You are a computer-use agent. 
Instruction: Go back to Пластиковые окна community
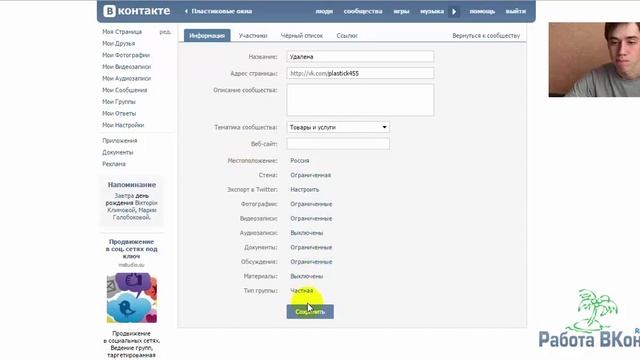218,11
